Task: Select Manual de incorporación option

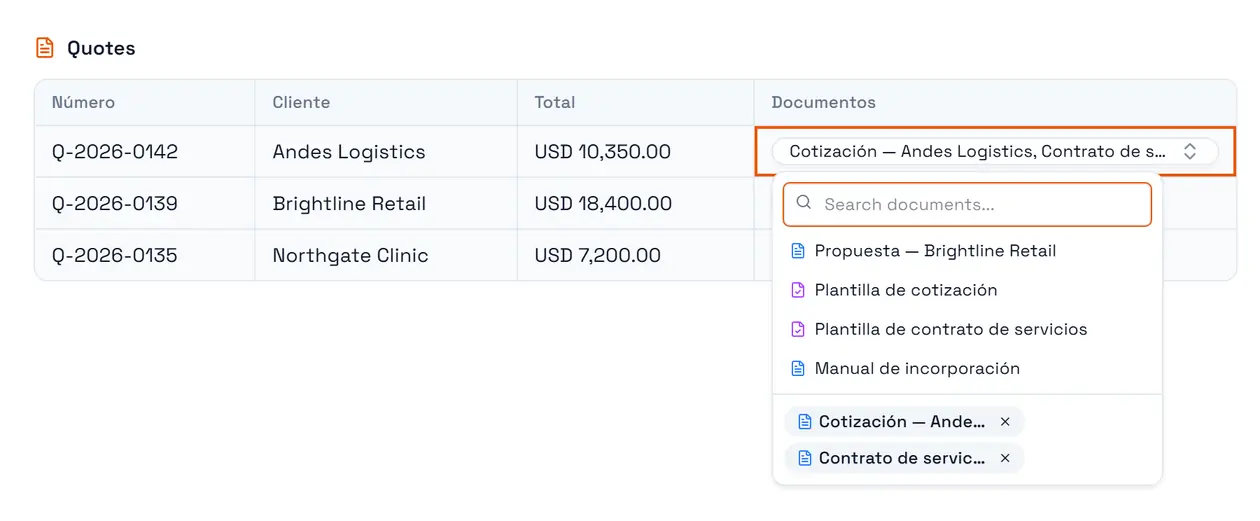Action: click(967, 368)
